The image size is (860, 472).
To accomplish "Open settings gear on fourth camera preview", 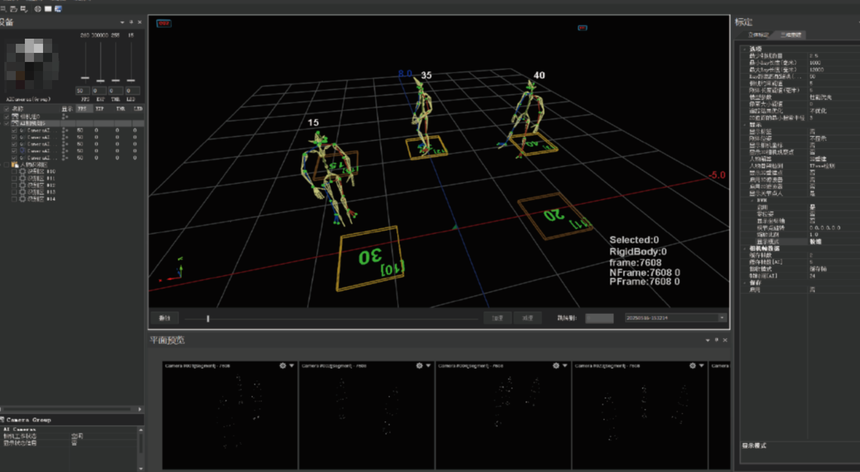I will point(692,366).
